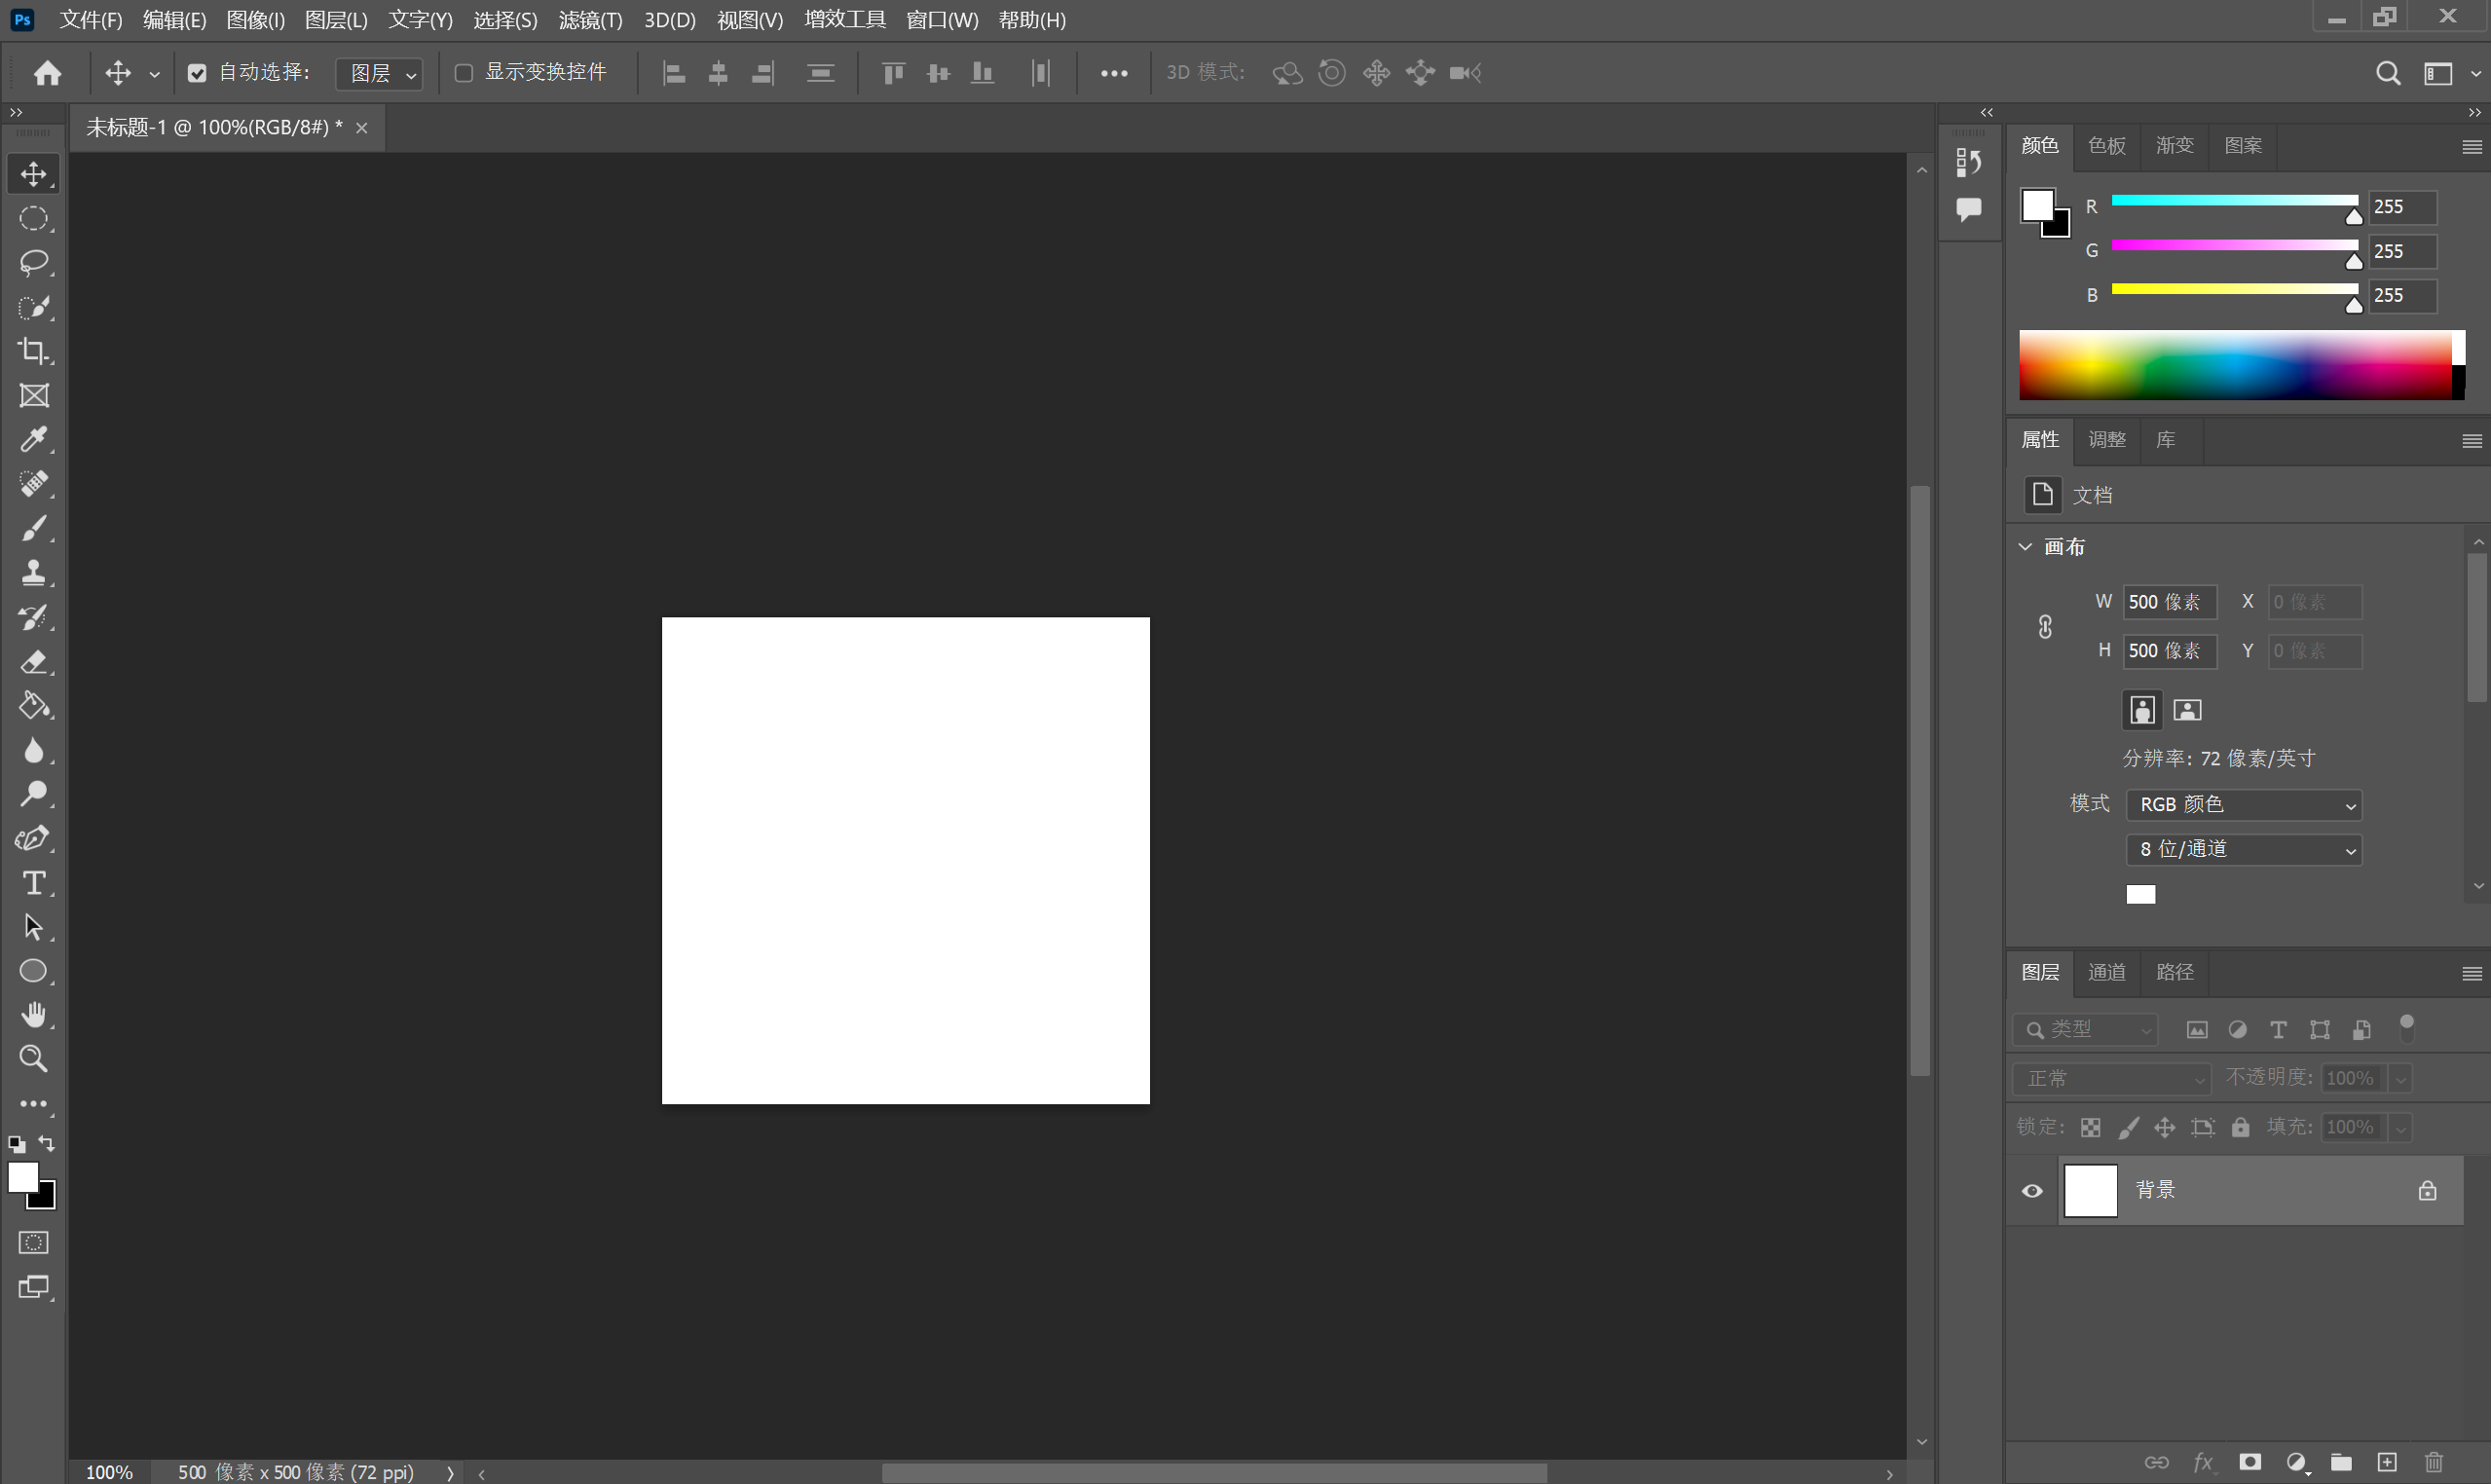
Task: Click the canvas width W field
Action: (2168, 602)
